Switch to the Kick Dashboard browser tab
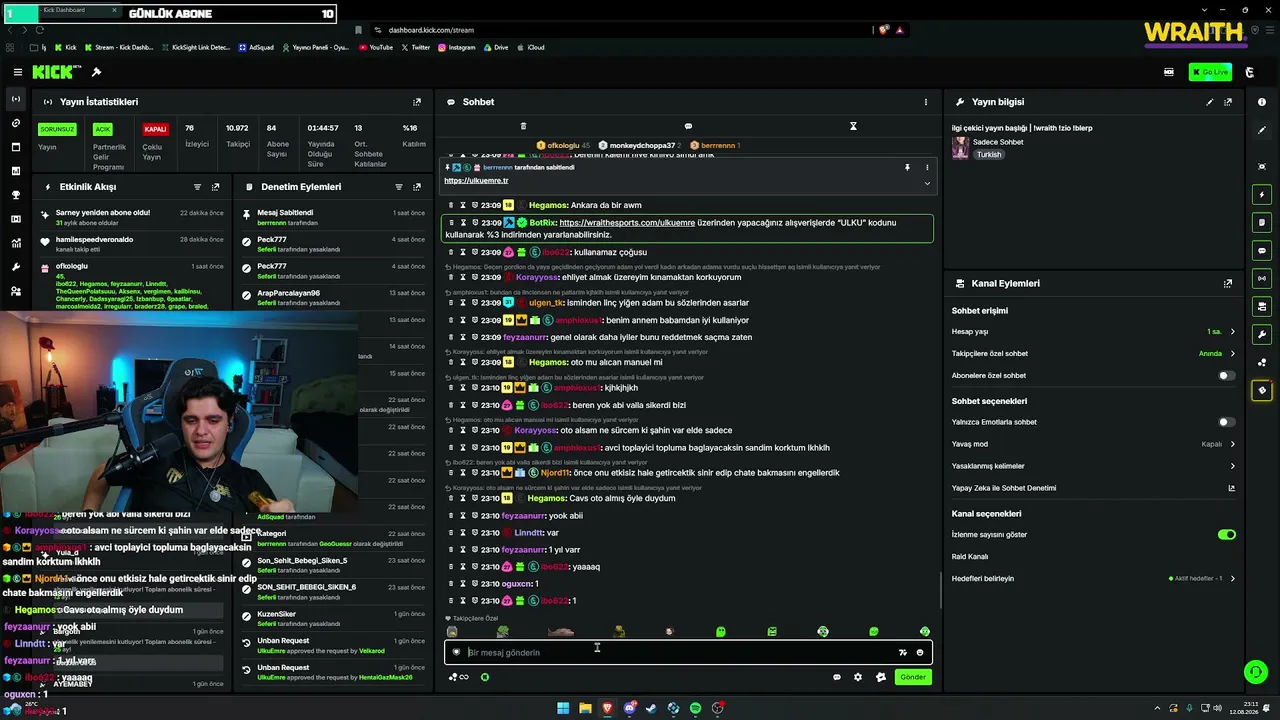Viewport: 1280px width, 720px height. [x=65, y=11]
